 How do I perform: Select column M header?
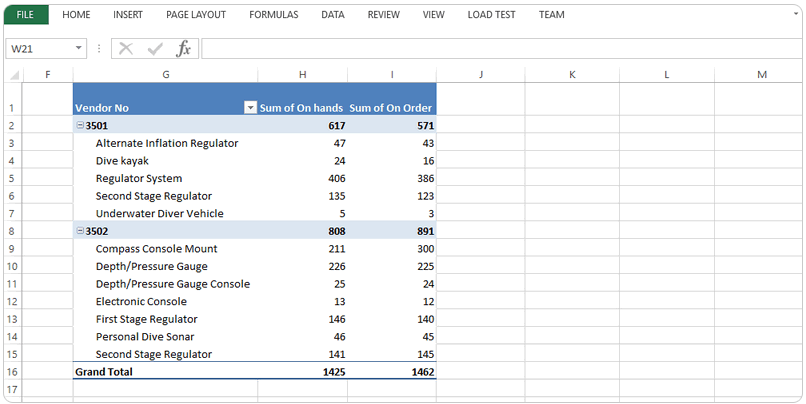tap(758, 75)
